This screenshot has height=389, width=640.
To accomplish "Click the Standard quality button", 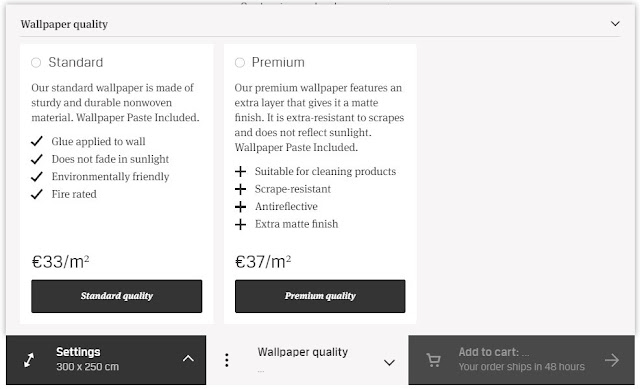I will click(x=116, y=296).
